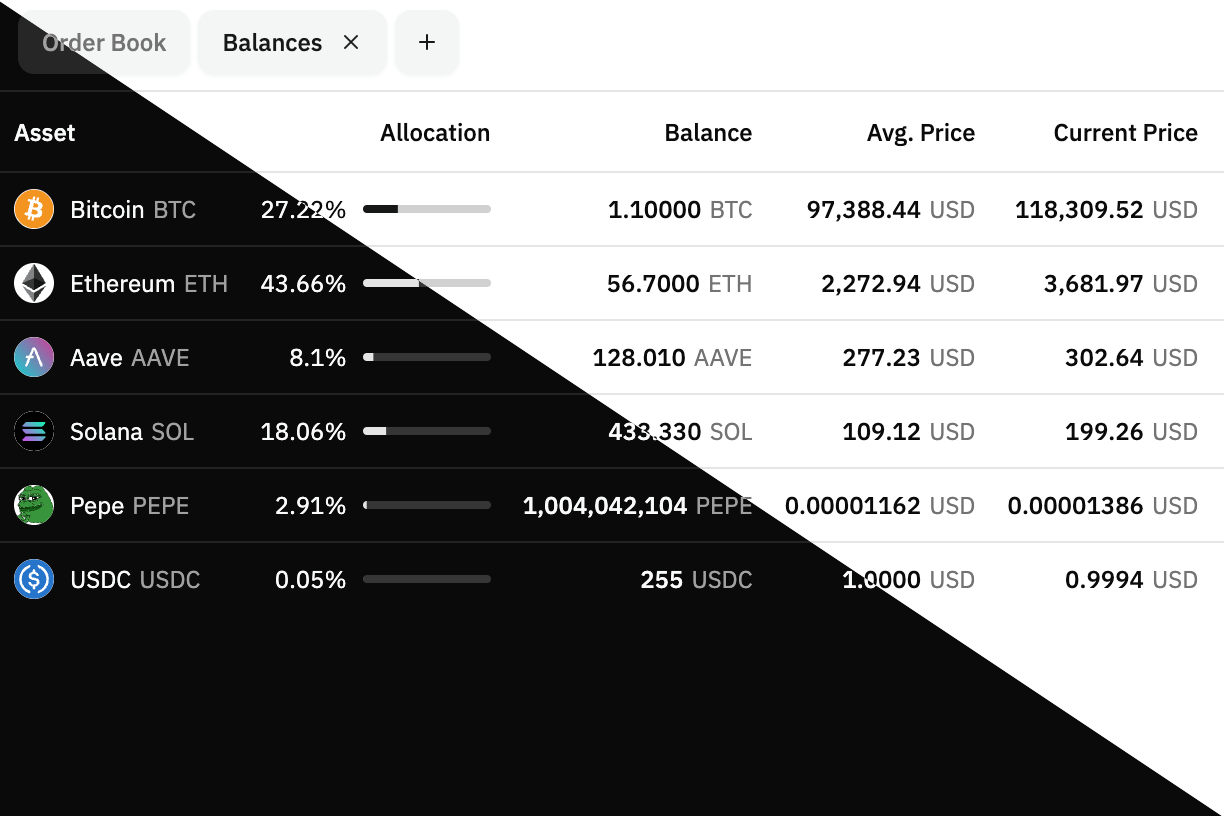The height and width of the screenshot is (816, 1224).
Task: Click the Ethereum diamond icon
Action: [x=34, y=284]
